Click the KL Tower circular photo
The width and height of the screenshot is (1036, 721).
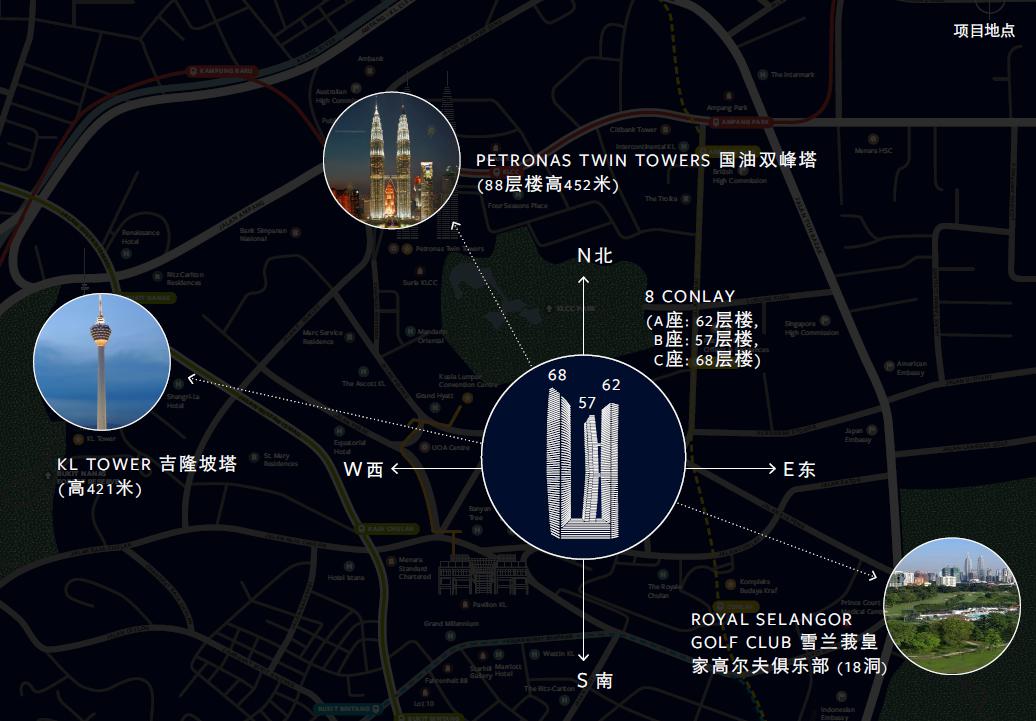point(102,362)
